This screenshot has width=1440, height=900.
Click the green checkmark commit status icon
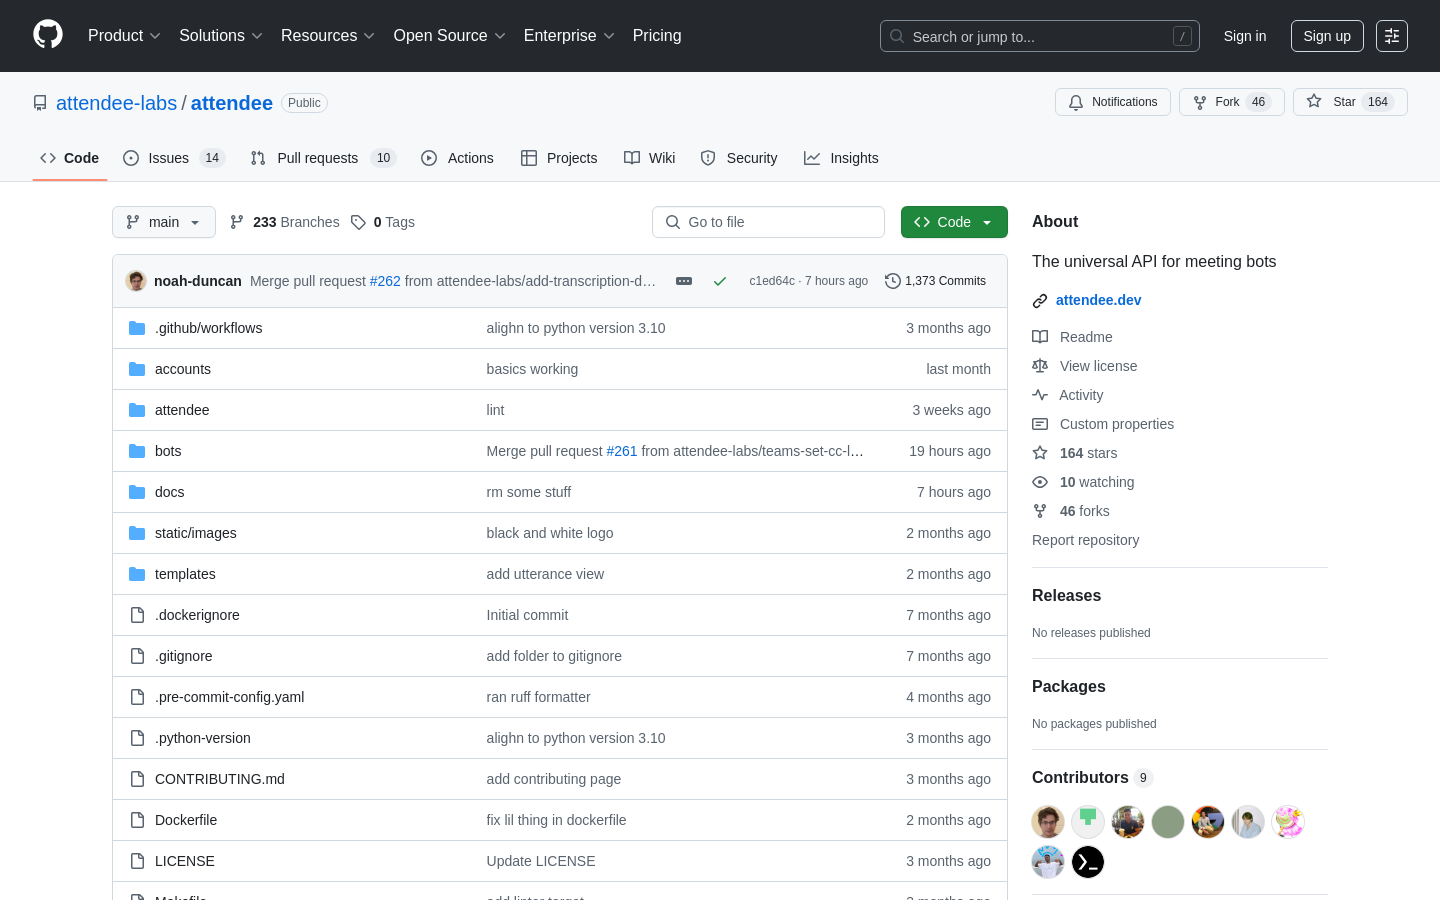tap(720, 281)
